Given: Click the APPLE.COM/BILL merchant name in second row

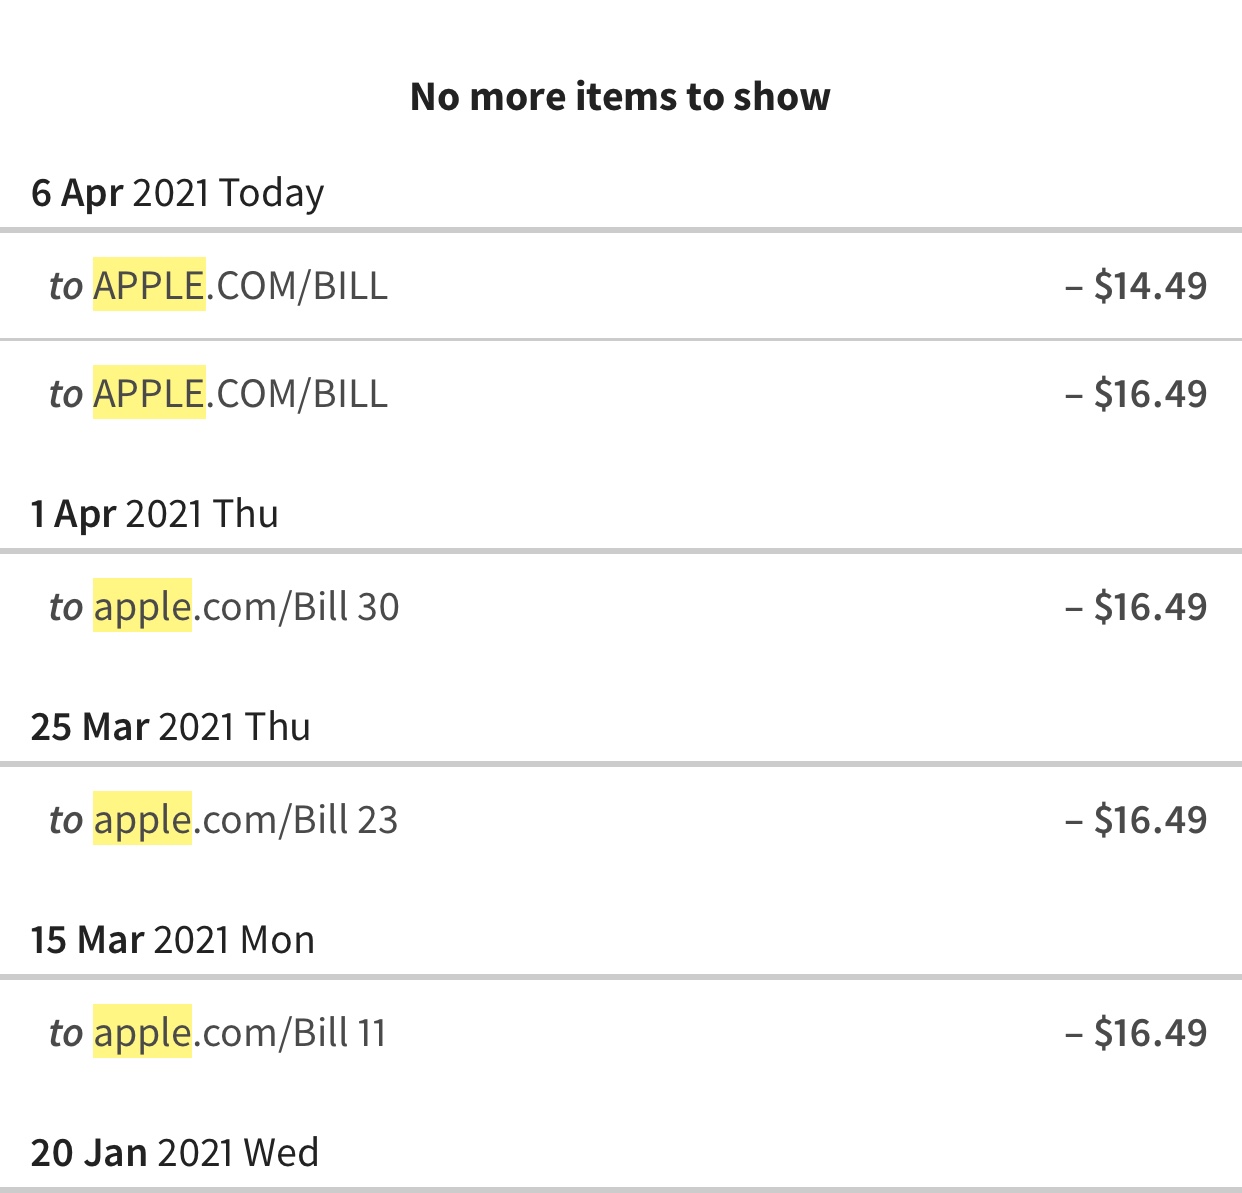Looking at the screenshot, I should pos(240,393).
